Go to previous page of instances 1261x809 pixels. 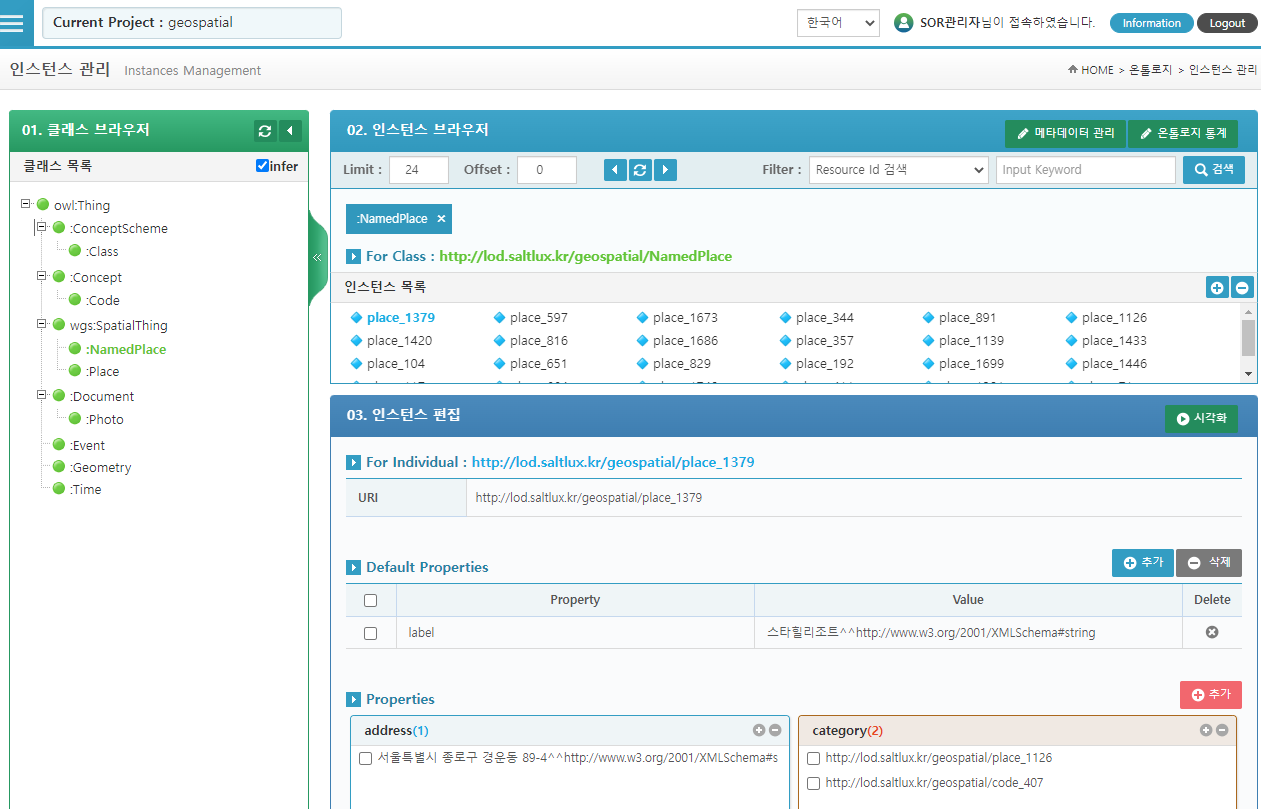(x=615, y=170)
